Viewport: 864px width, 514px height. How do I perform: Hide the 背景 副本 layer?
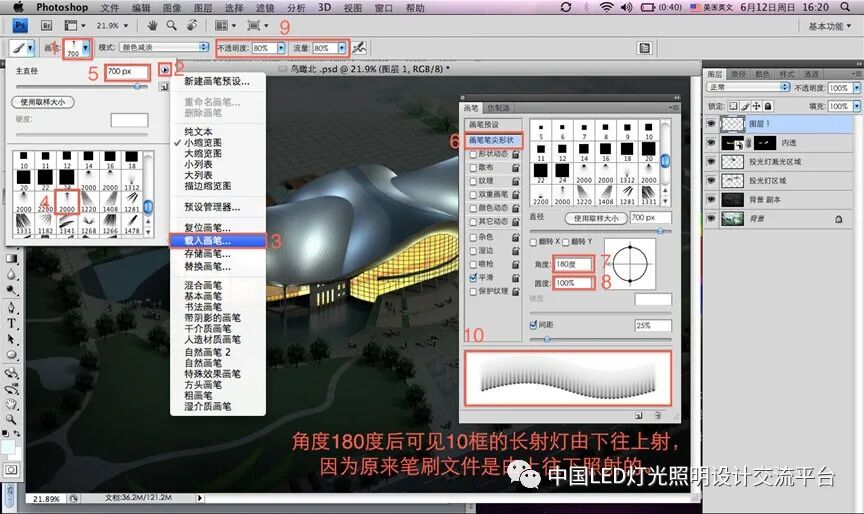click(x=711, y=199)
